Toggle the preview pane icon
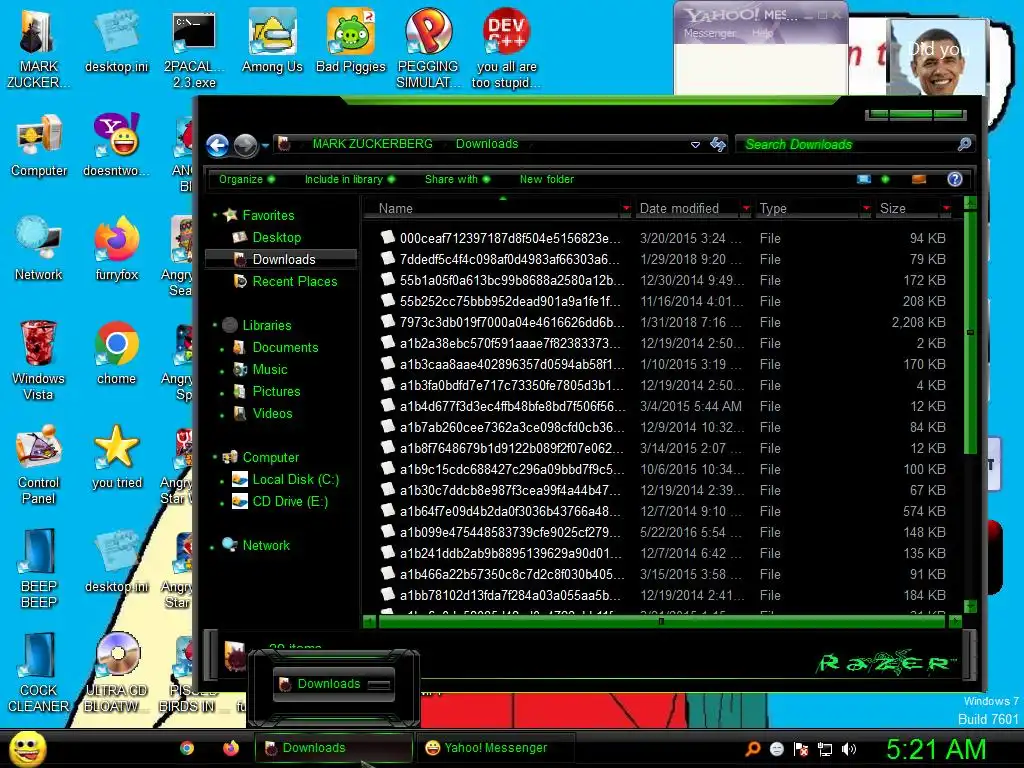 pyautogui.click(x=919, y=179)
